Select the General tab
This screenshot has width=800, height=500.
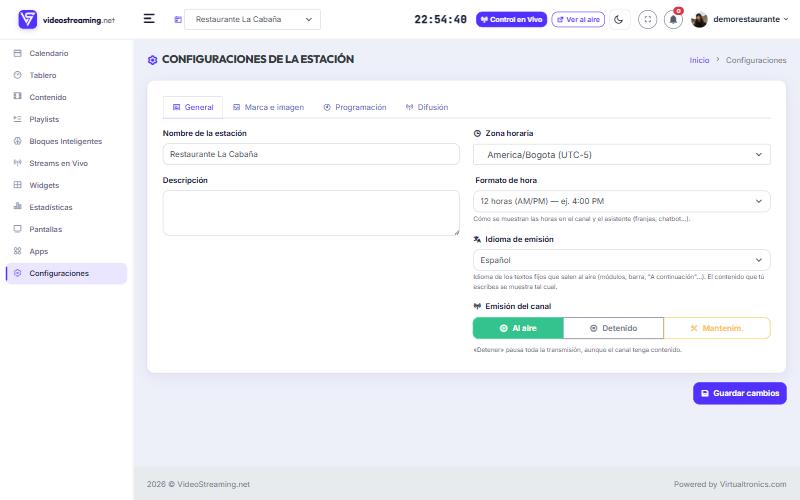pos(193,107)
